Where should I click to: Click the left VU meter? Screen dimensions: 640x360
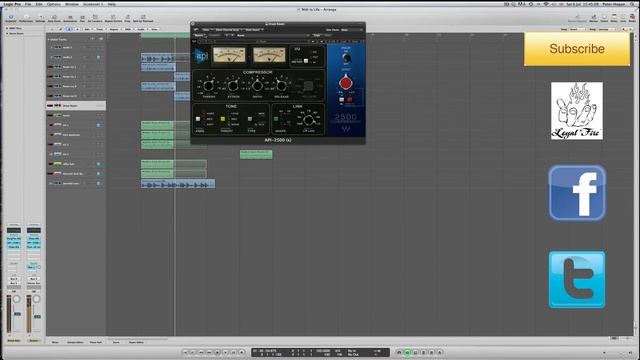229,56
